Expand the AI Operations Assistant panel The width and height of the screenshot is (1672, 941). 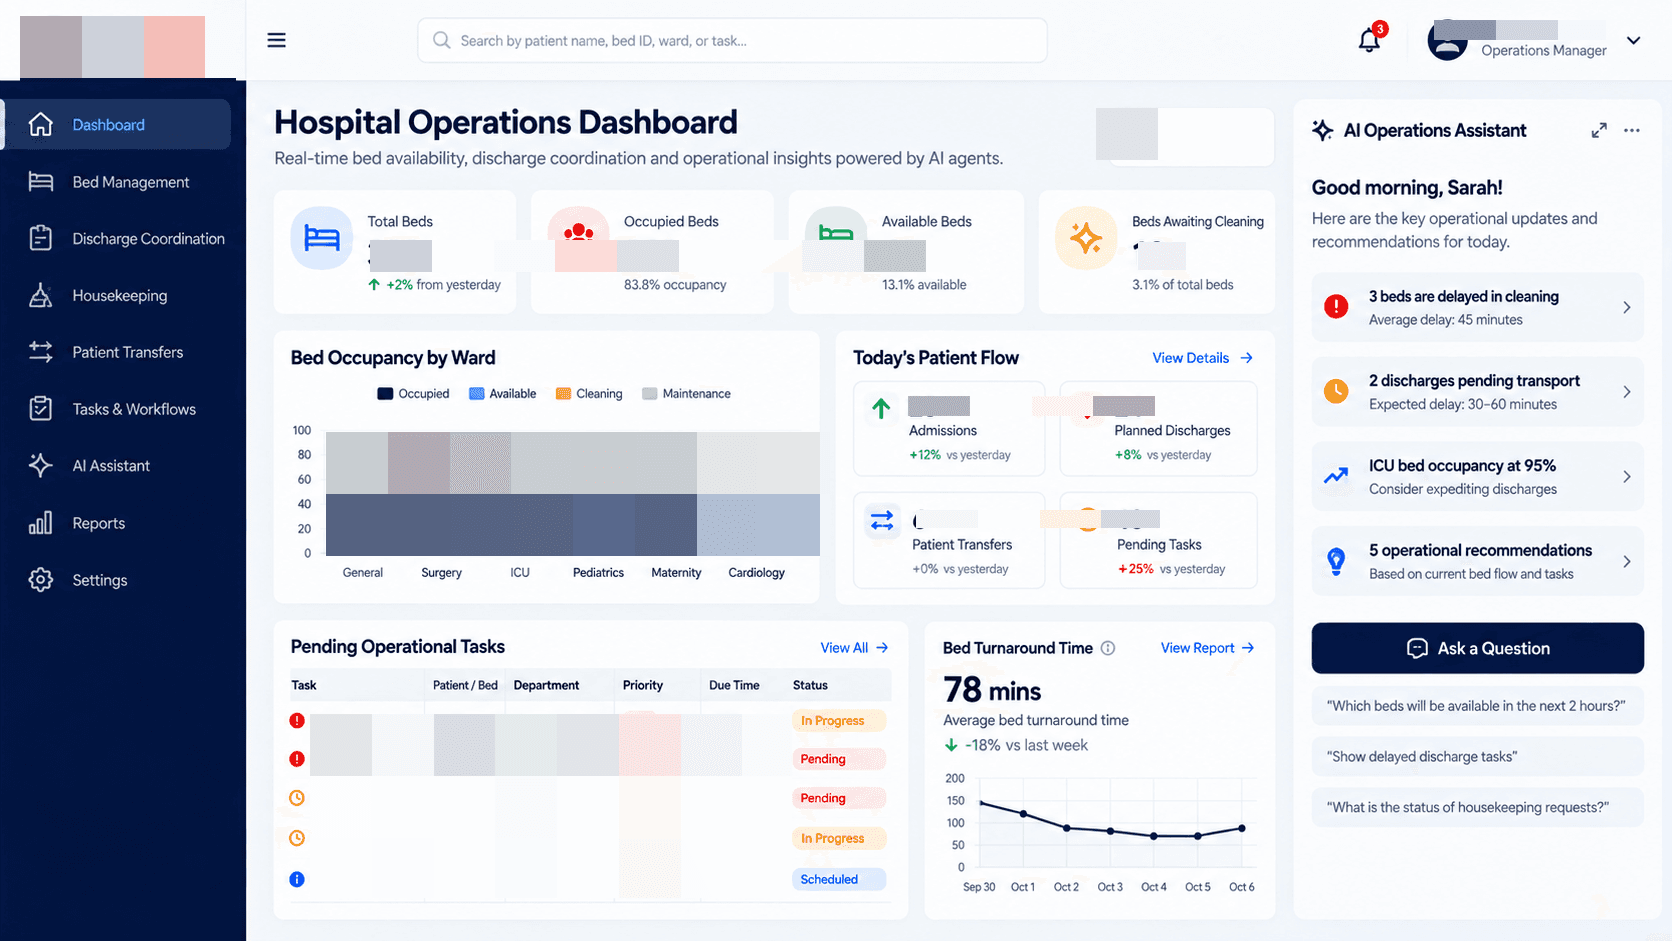(x=1599, y=130)
